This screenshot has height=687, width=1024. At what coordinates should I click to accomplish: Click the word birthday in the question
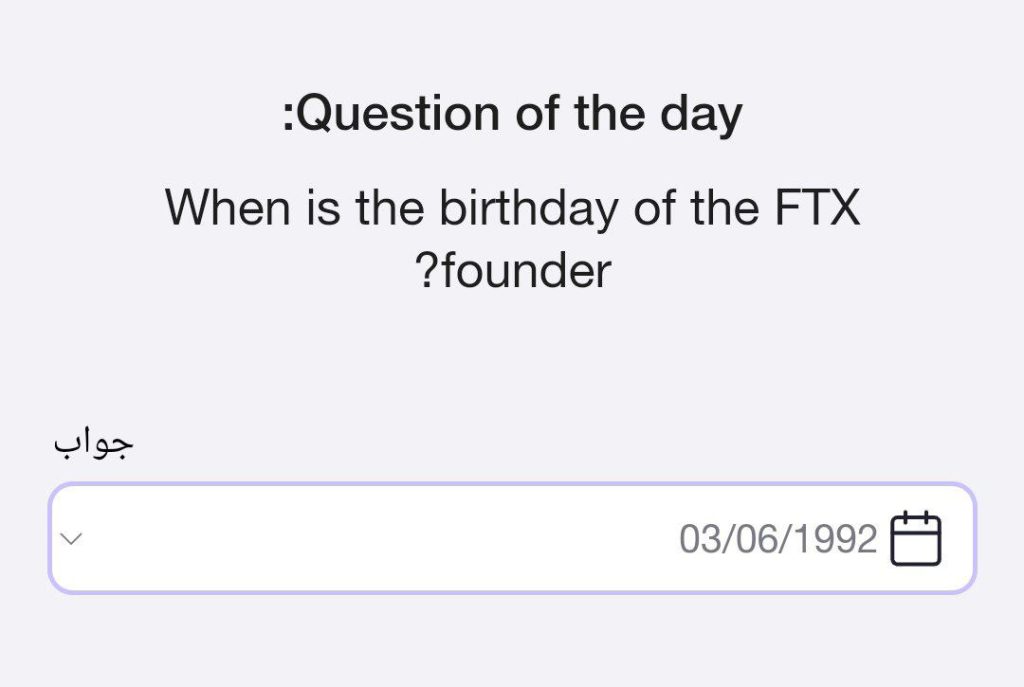click(x=528, y=209)
